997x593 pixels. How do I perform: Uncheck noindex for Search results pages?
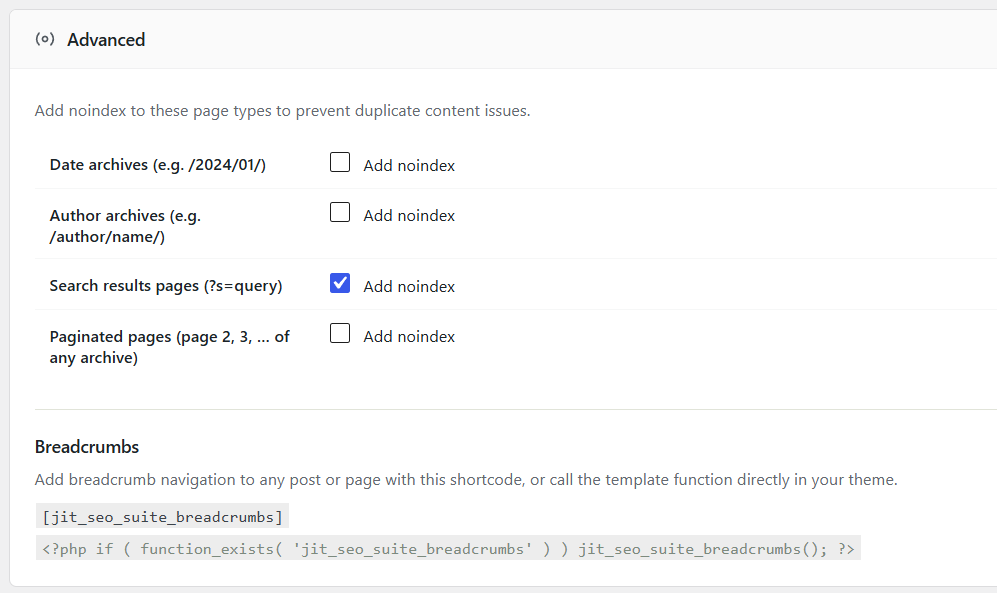[x=340, y=283]
